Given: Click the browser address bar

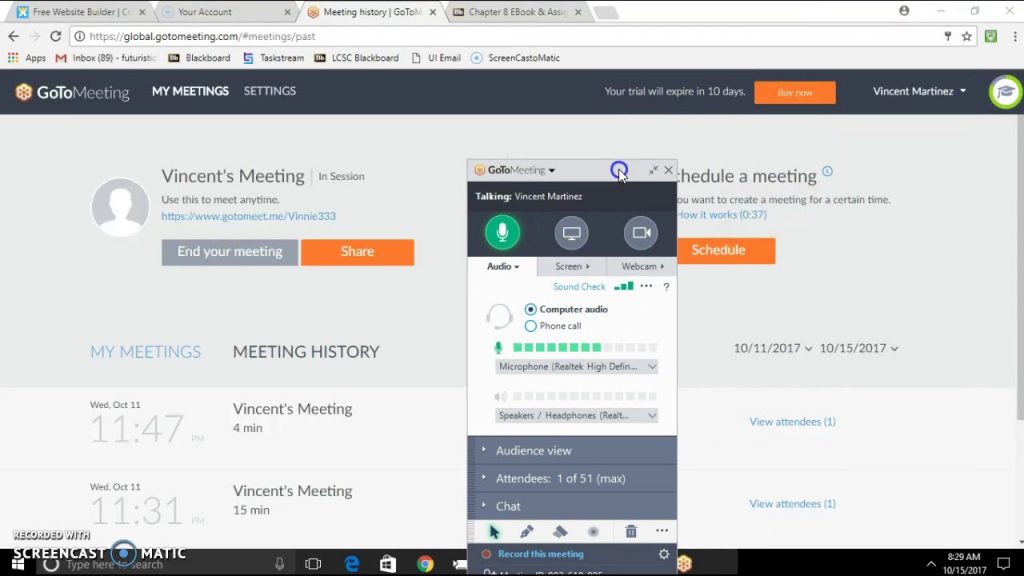Looking at the screenshot, I should [x=509, y=37].
